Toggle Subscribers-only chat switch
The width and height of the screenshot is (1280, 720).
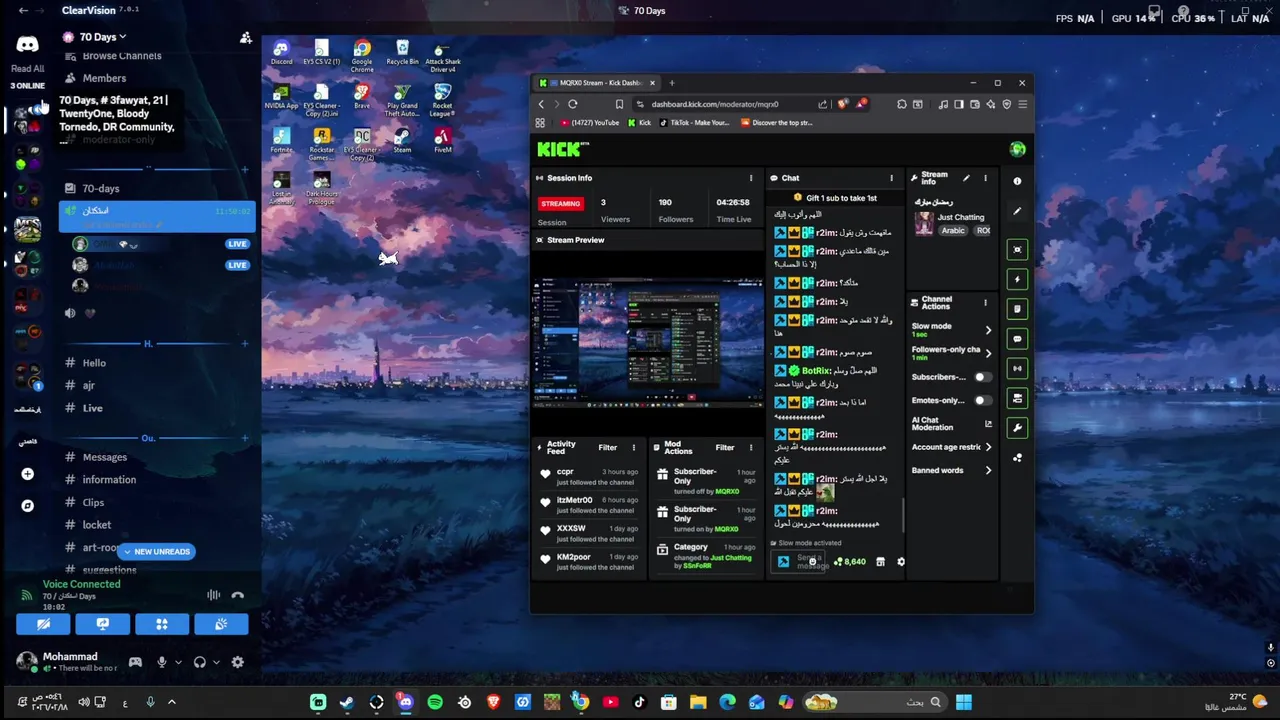[x=983, y=377]
